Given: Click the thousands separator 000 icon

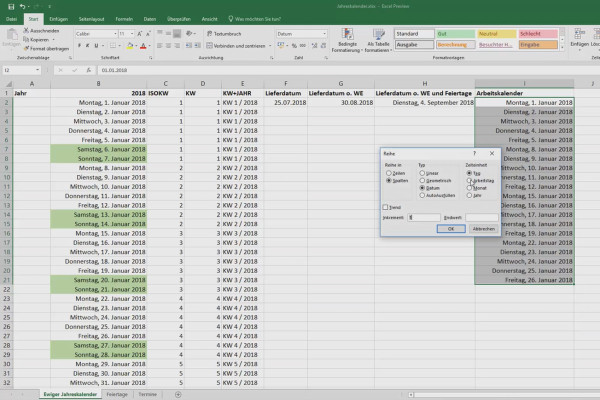Looking at the screenshot, I should pyautogui.click(x=303, y=46).
